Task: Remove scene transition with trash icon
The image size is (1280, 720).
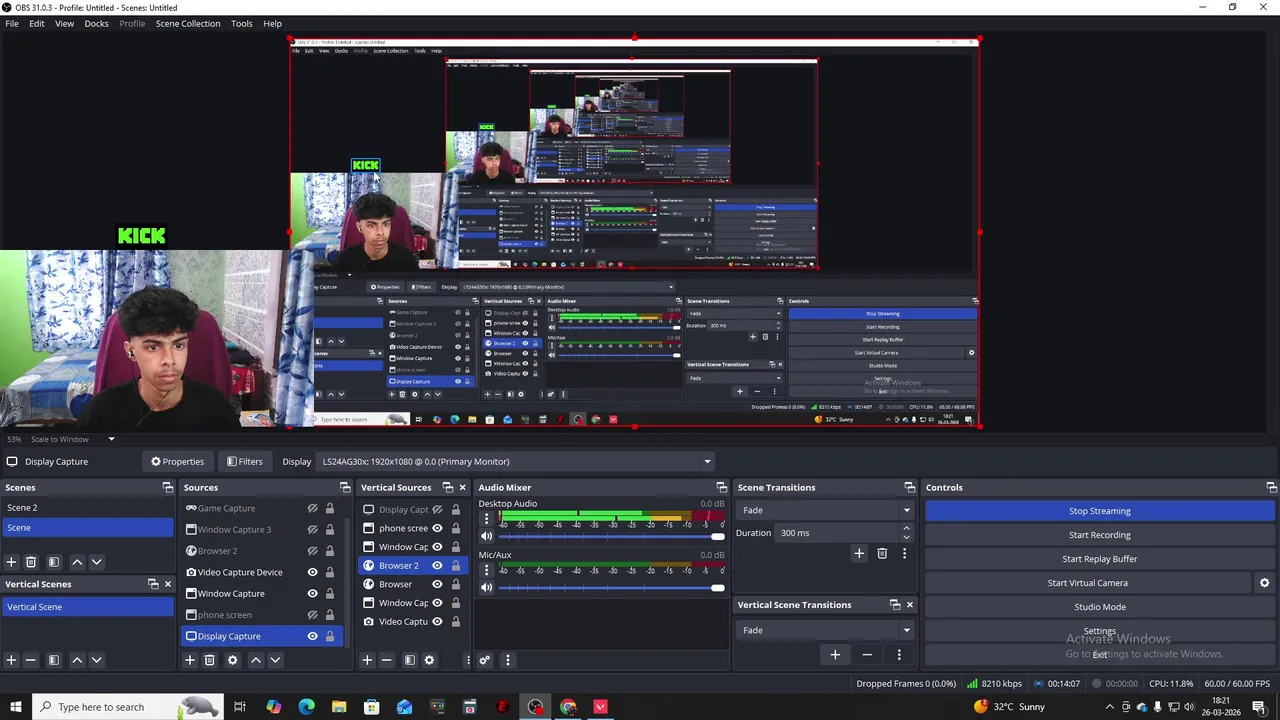Action: [882, 553]
